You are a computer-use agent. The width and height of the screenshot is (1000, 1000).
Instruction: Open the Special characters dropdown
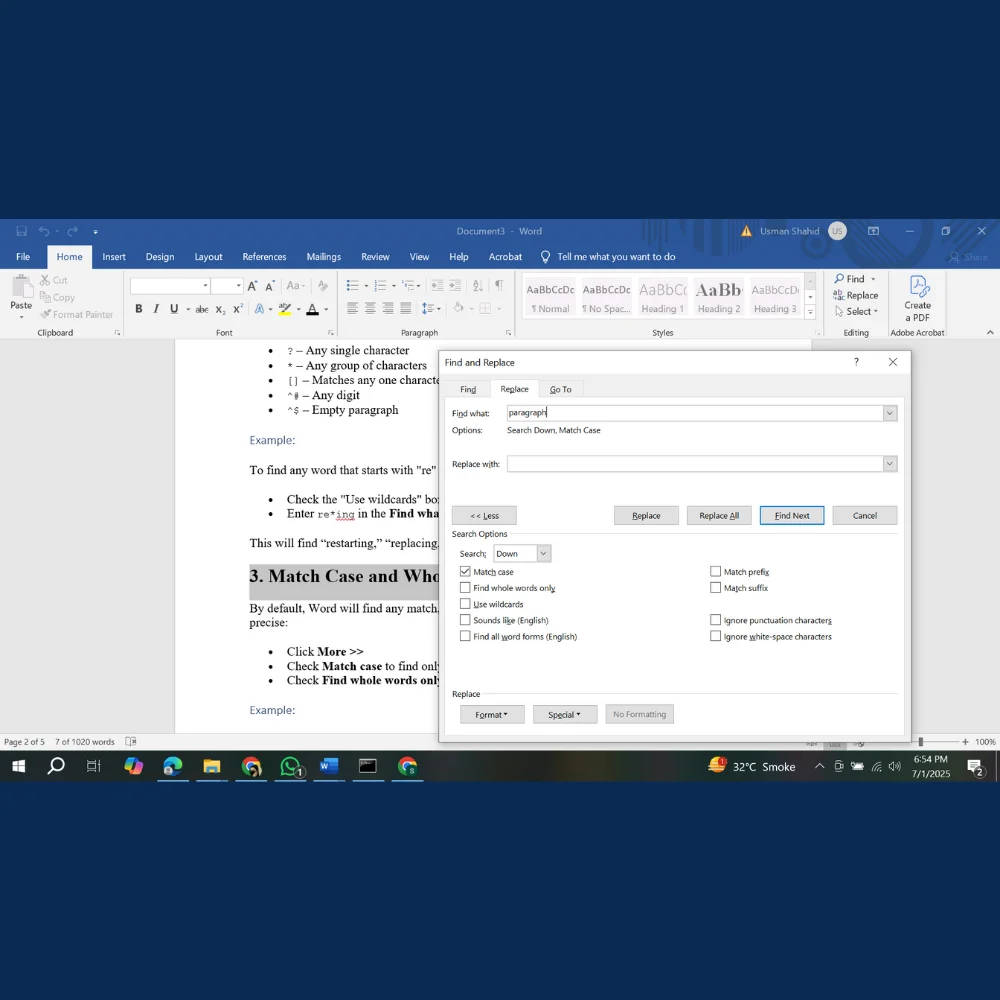(564, 714)
